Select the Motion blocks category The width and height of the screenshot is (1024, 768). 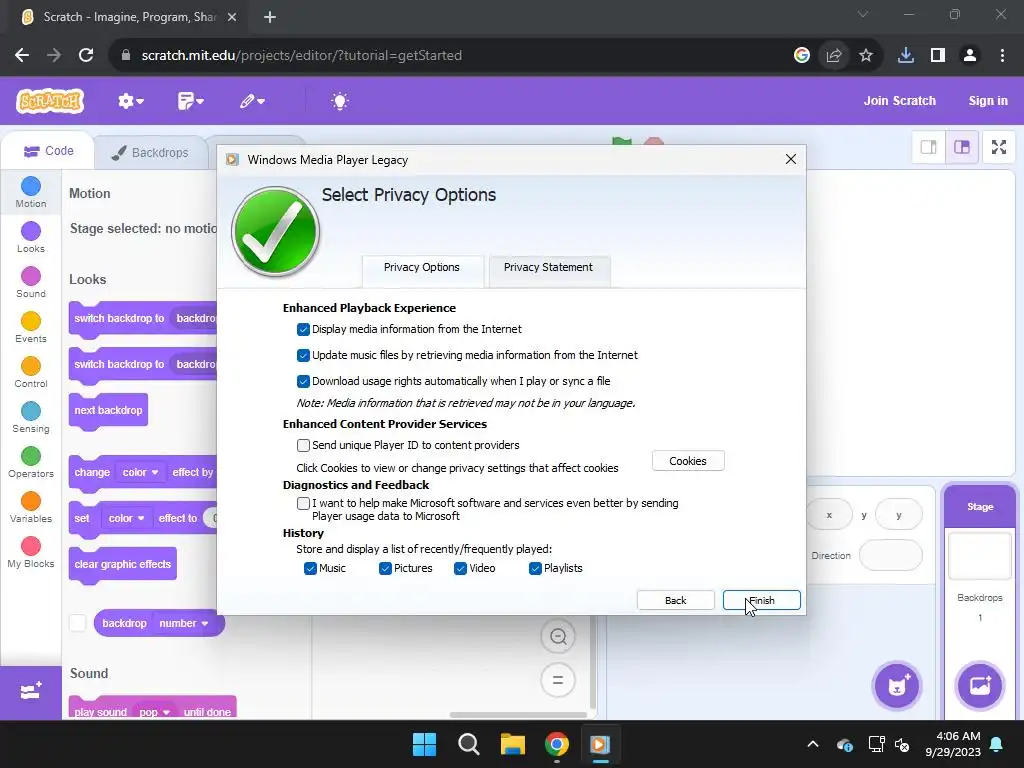coord(31,193)
